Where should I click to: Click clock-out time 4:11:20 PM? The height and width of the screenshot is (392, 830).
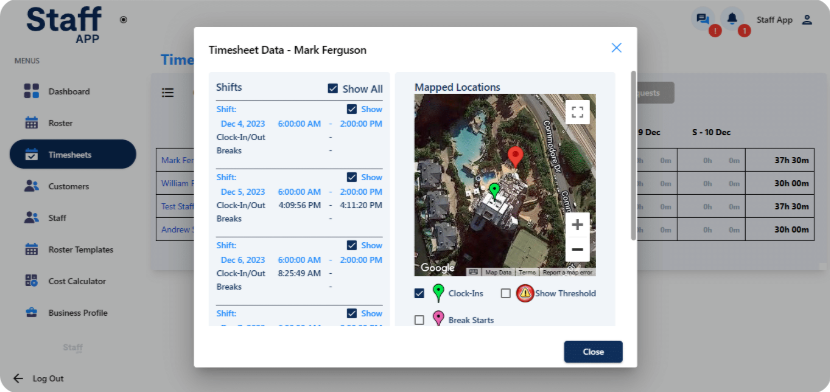(x=361, y=205)
